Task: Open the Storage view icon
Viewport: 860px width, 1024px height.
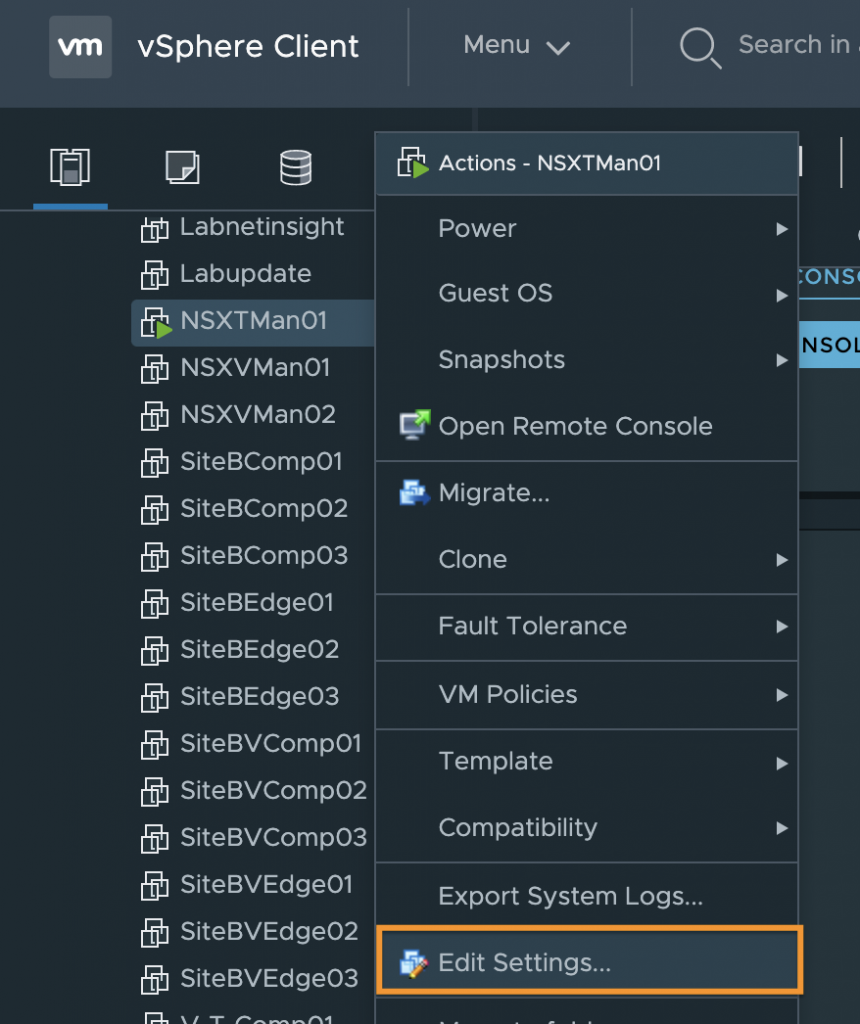Action: coord(295,167)
